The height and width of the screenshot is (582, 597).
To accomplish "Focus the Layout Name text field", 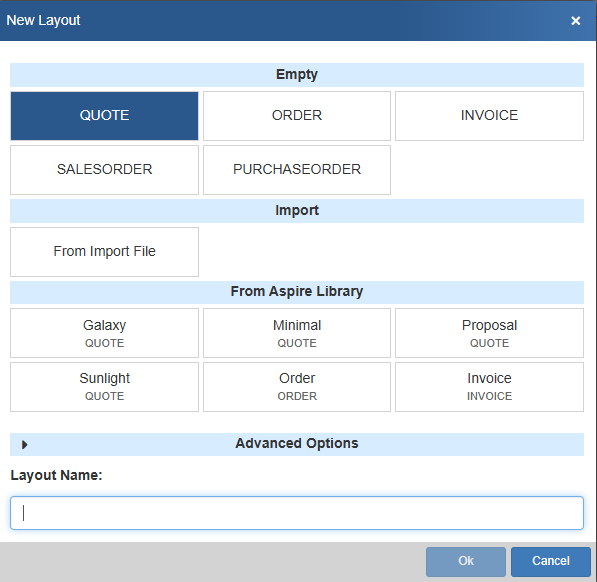I will (x=297, y=513).
